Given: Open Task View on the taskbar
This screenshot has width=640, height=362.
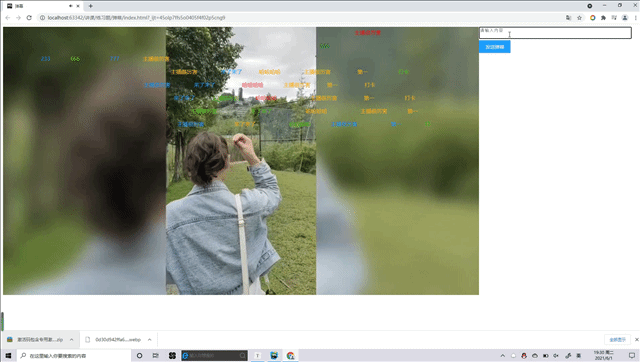Looking at the screenshot, I should [x=156, y=355].
